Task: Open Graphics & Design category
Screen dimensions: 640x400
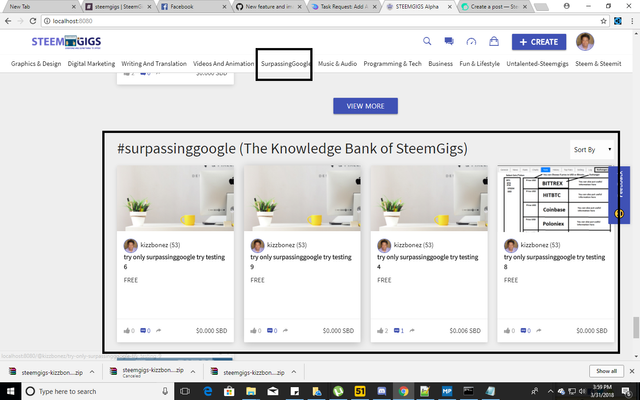Action: 36,64
